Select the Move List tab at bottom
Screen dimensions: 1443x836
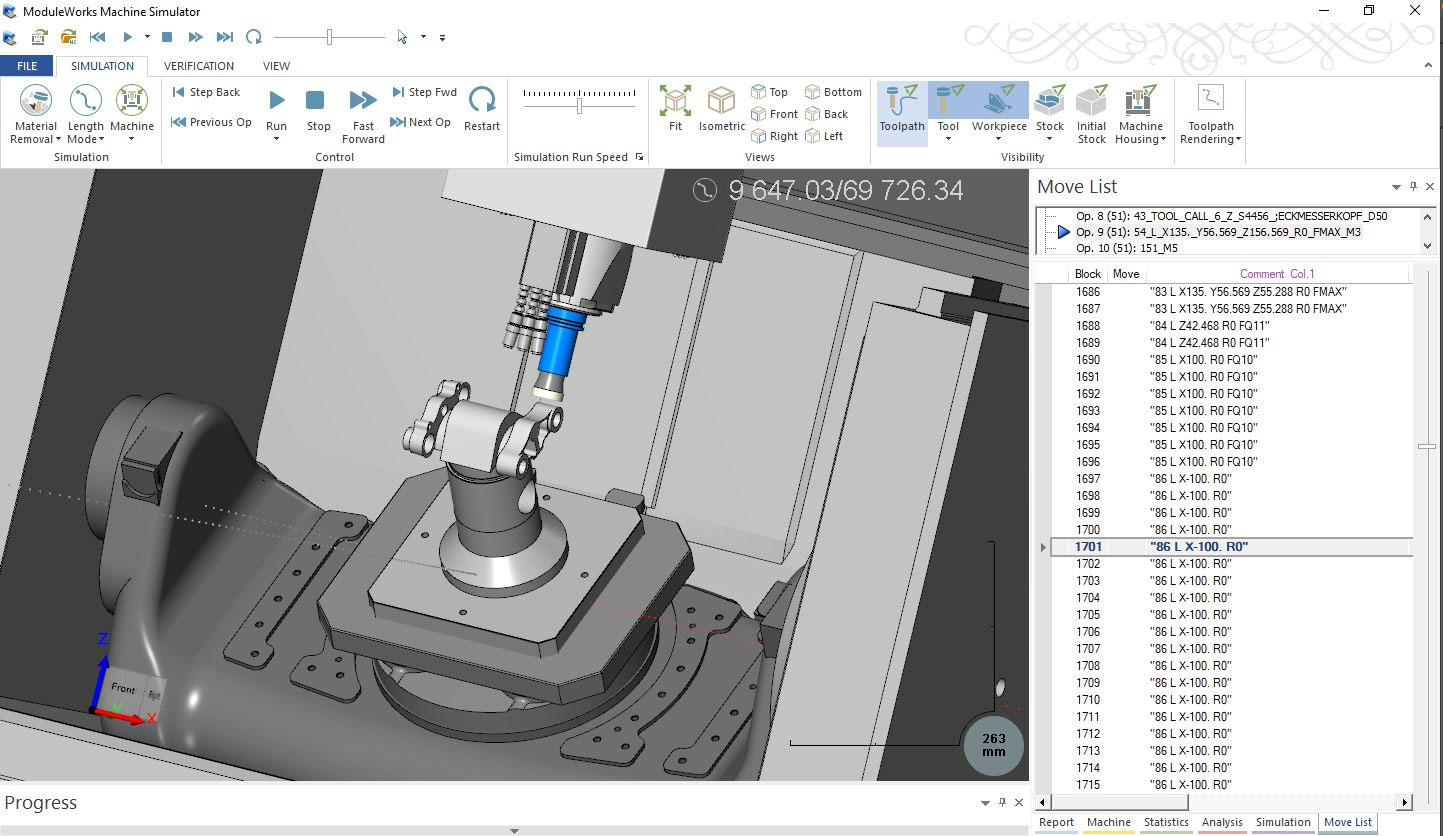pos(1347,822)
